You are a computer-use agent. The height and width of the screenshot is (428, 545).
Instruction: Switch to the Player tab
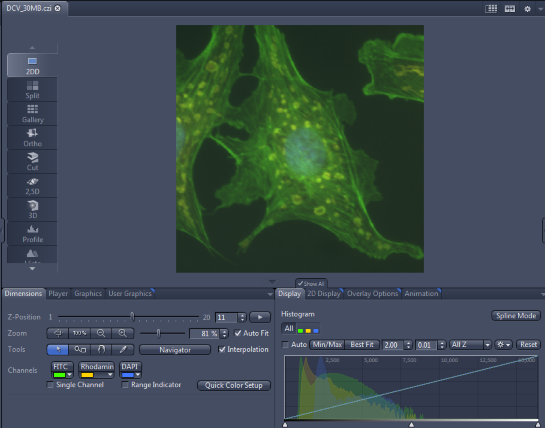click(x=58, y=293)
